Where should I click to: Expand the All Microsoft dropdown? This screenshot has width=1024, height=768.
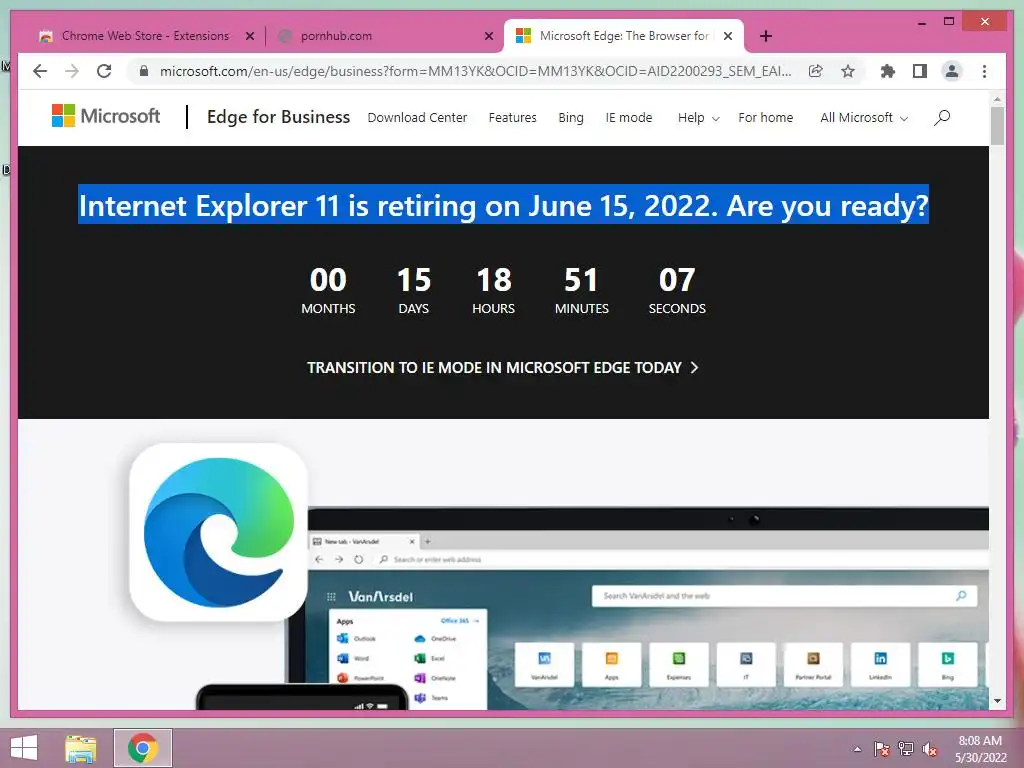coord(864,118)
